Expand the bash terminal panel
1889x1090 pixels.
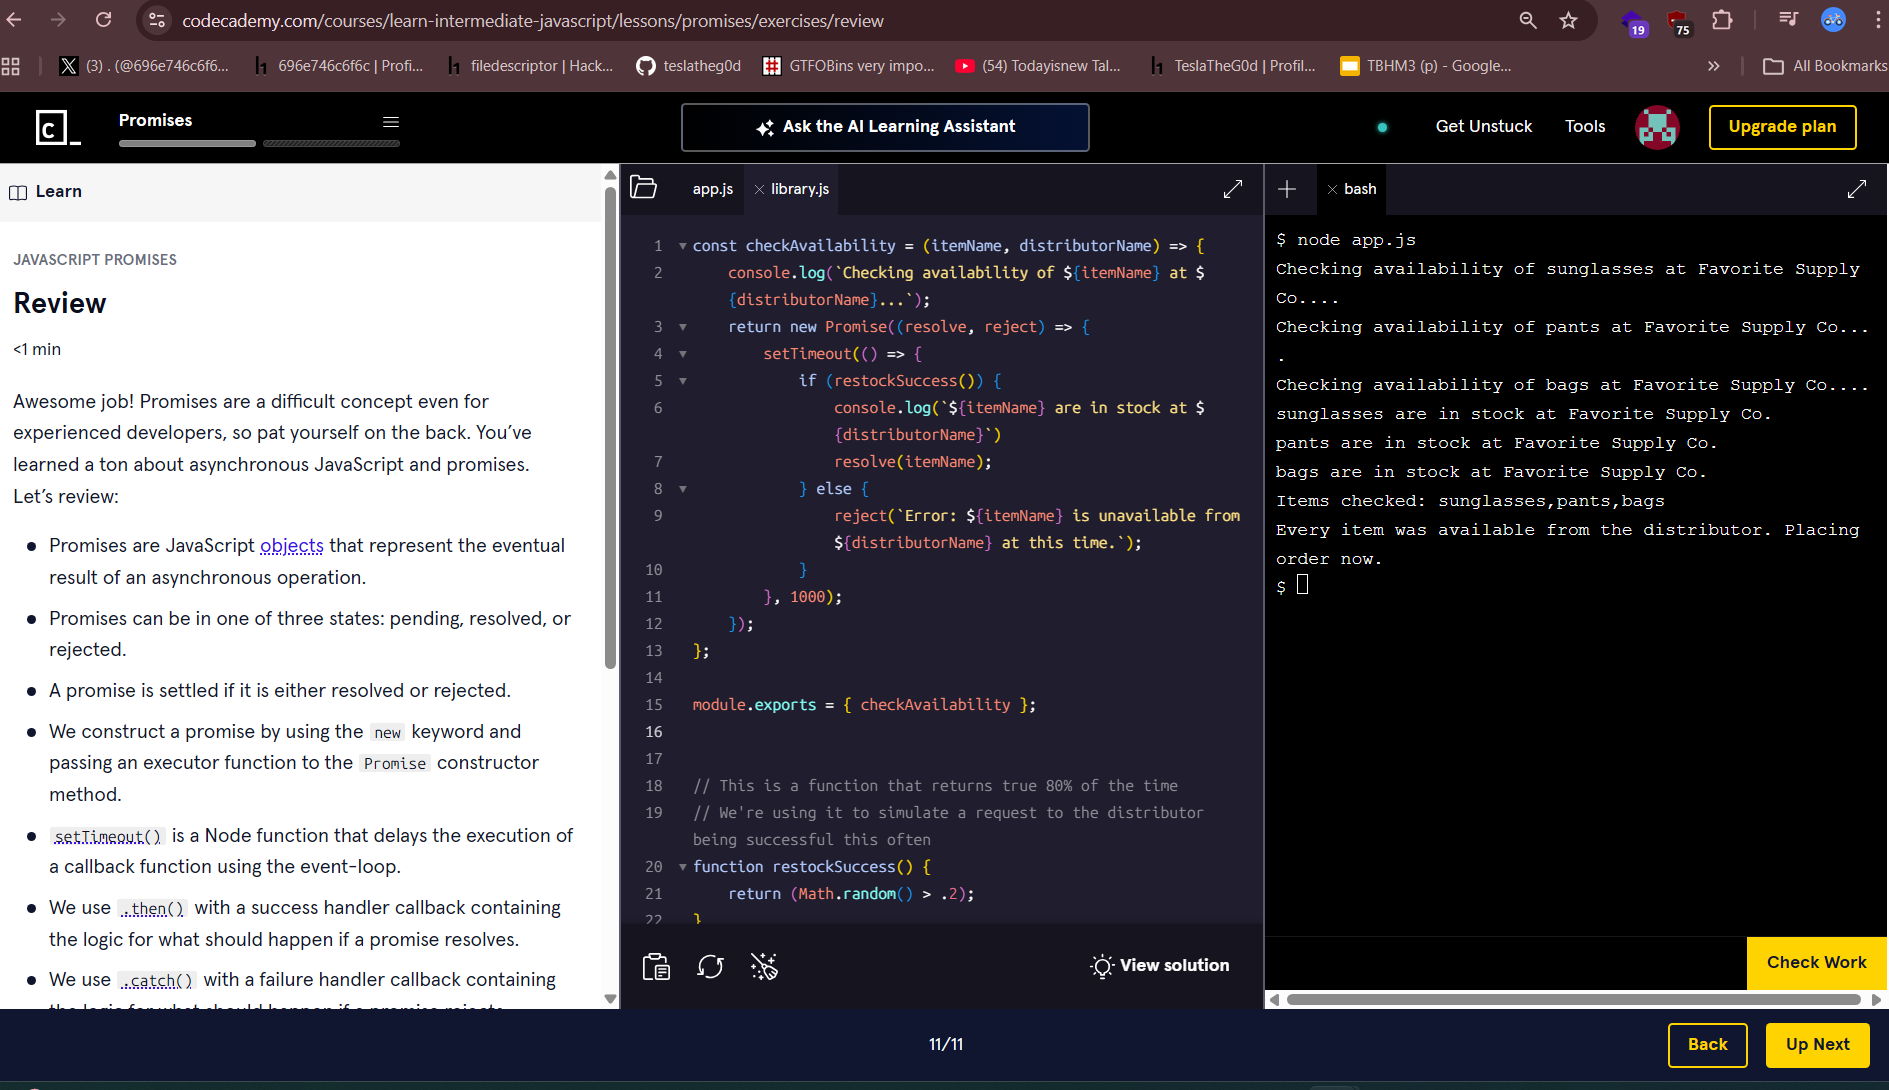pos(1856,189)
